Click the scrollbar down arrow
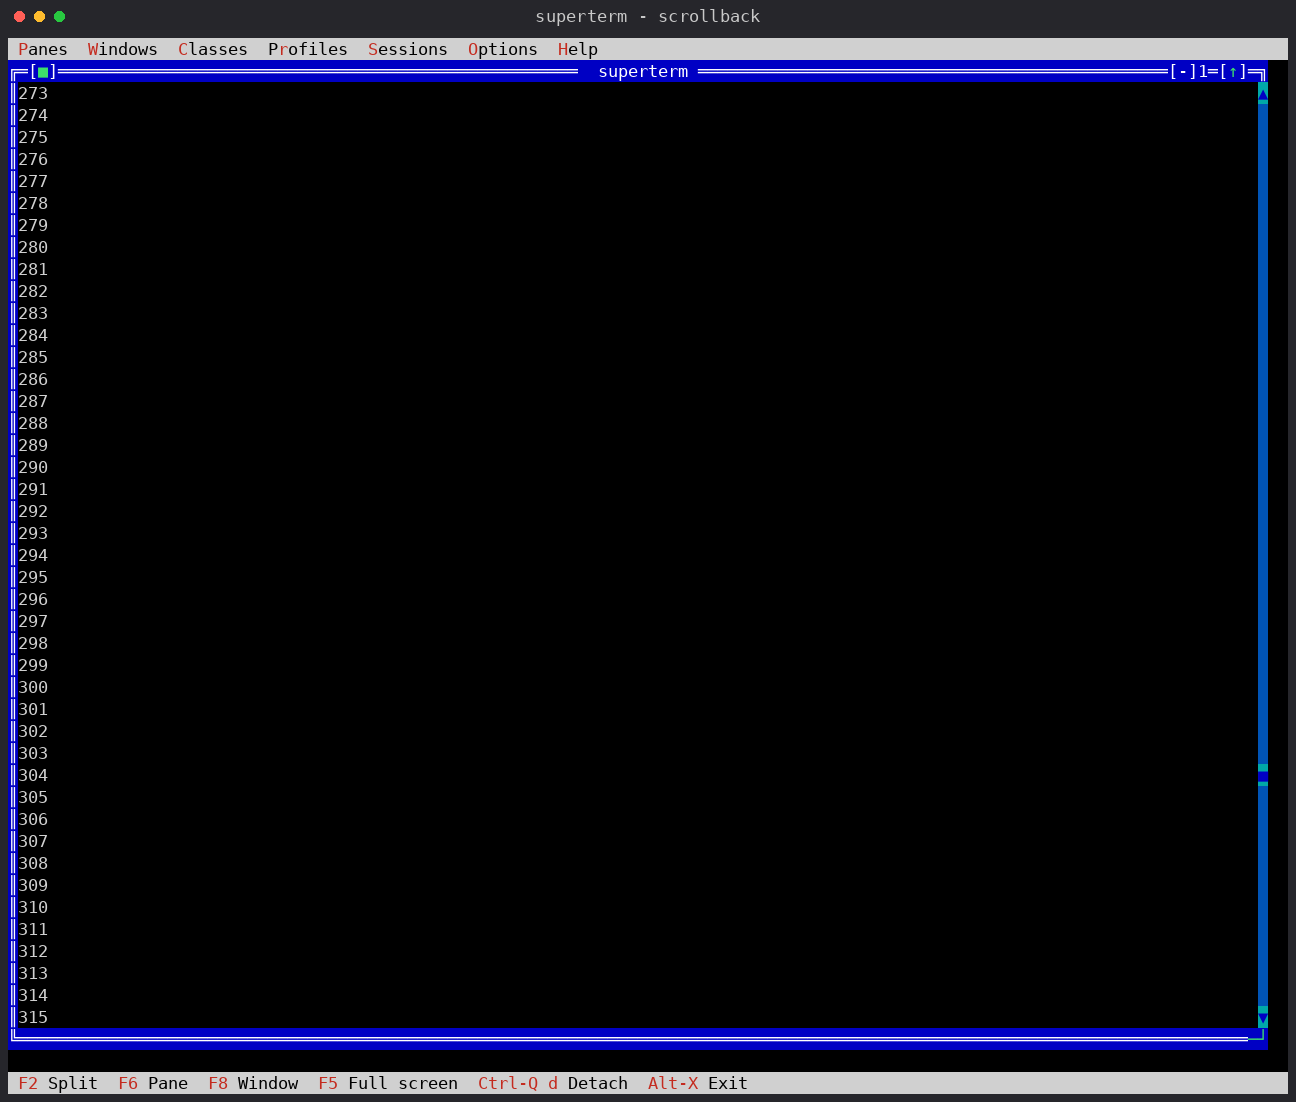 pyautogui.click(x=1263, y=1018)
